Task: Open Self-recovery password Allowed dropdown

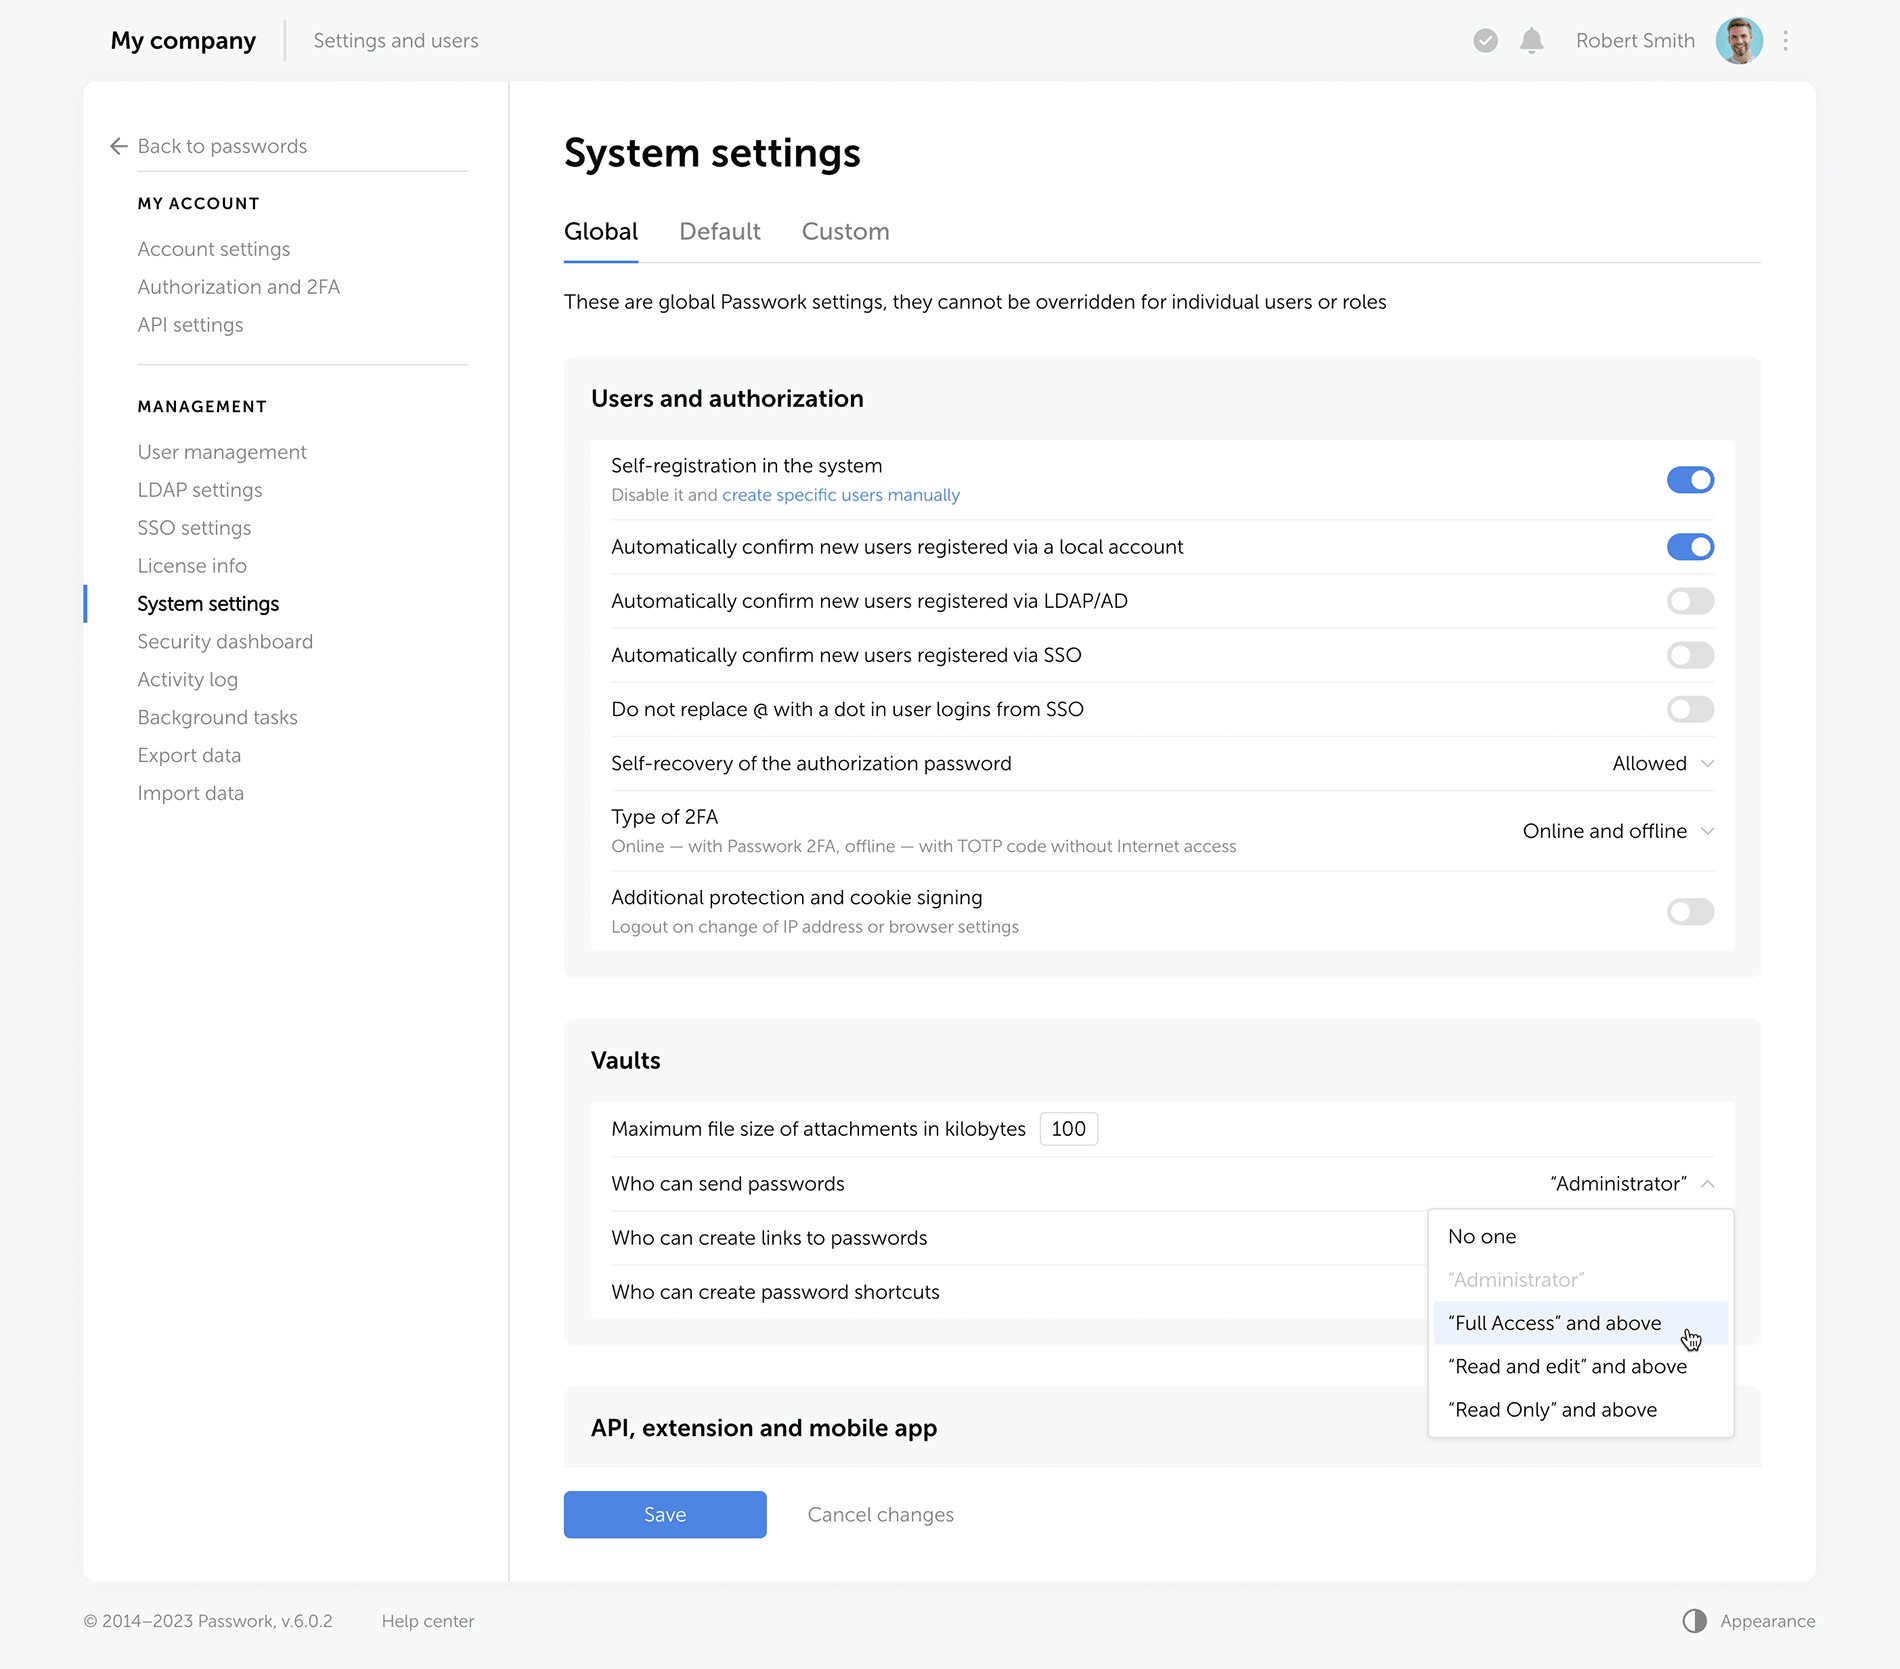Action: [x=1662, y=764]
